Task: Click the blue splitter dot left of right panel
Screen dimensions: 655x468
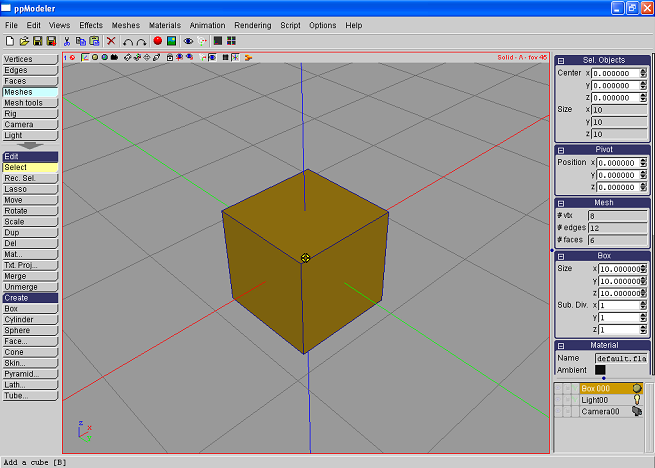Action: click(x=552, y=250)
